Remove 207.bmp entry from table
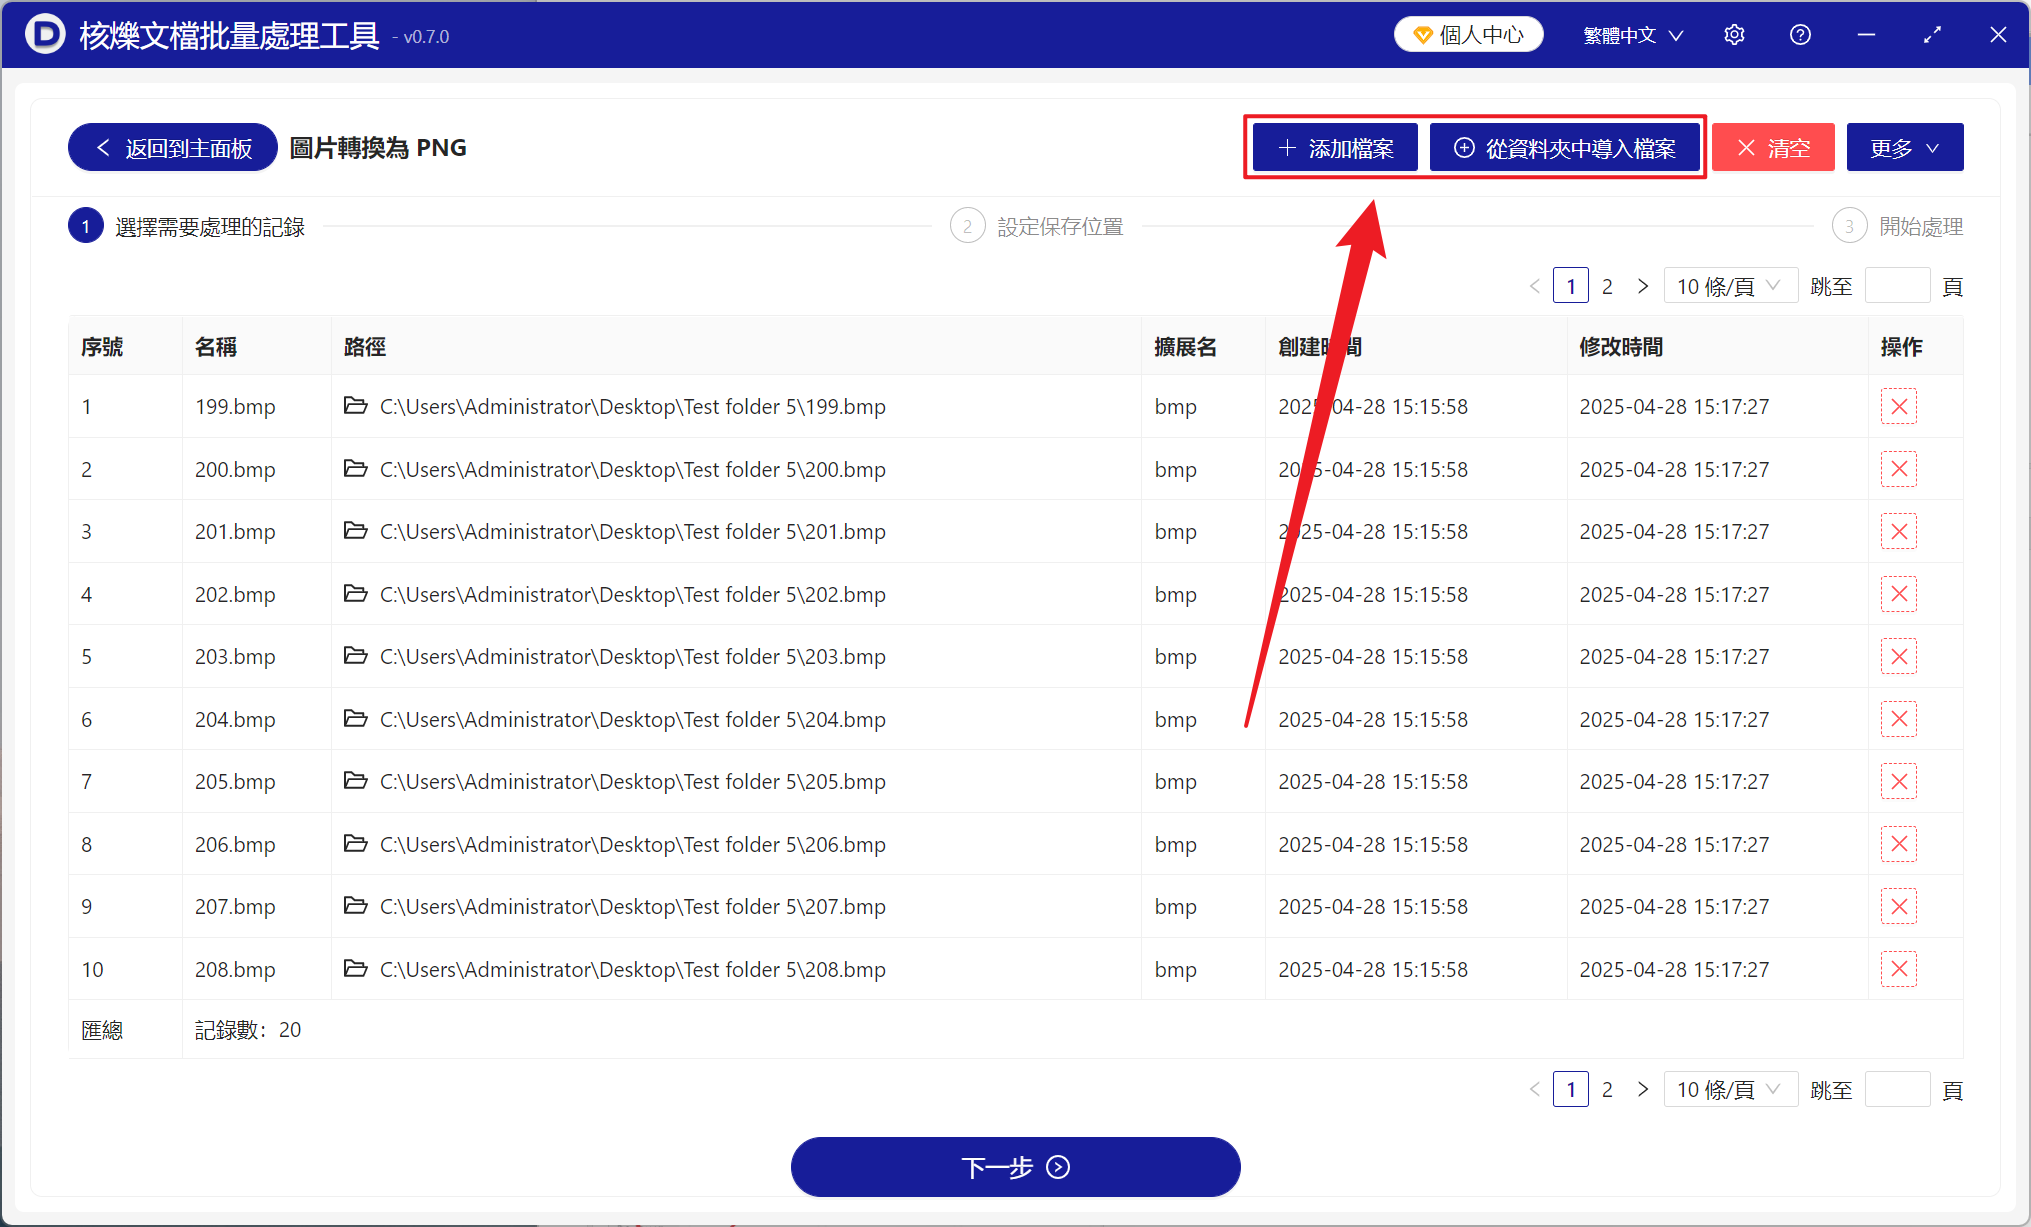 pyautogui.click(x=1898, y=906)
